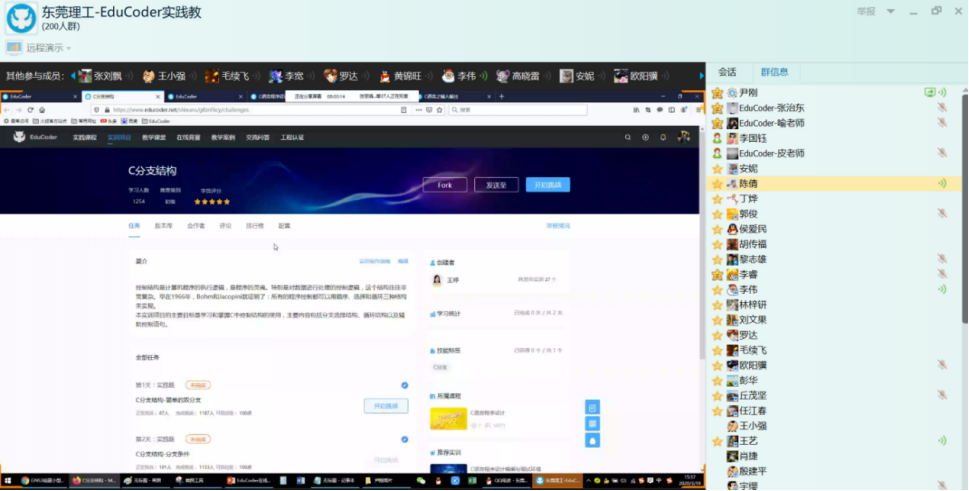Select the 排行榜 tab on course page

(254, 226)
